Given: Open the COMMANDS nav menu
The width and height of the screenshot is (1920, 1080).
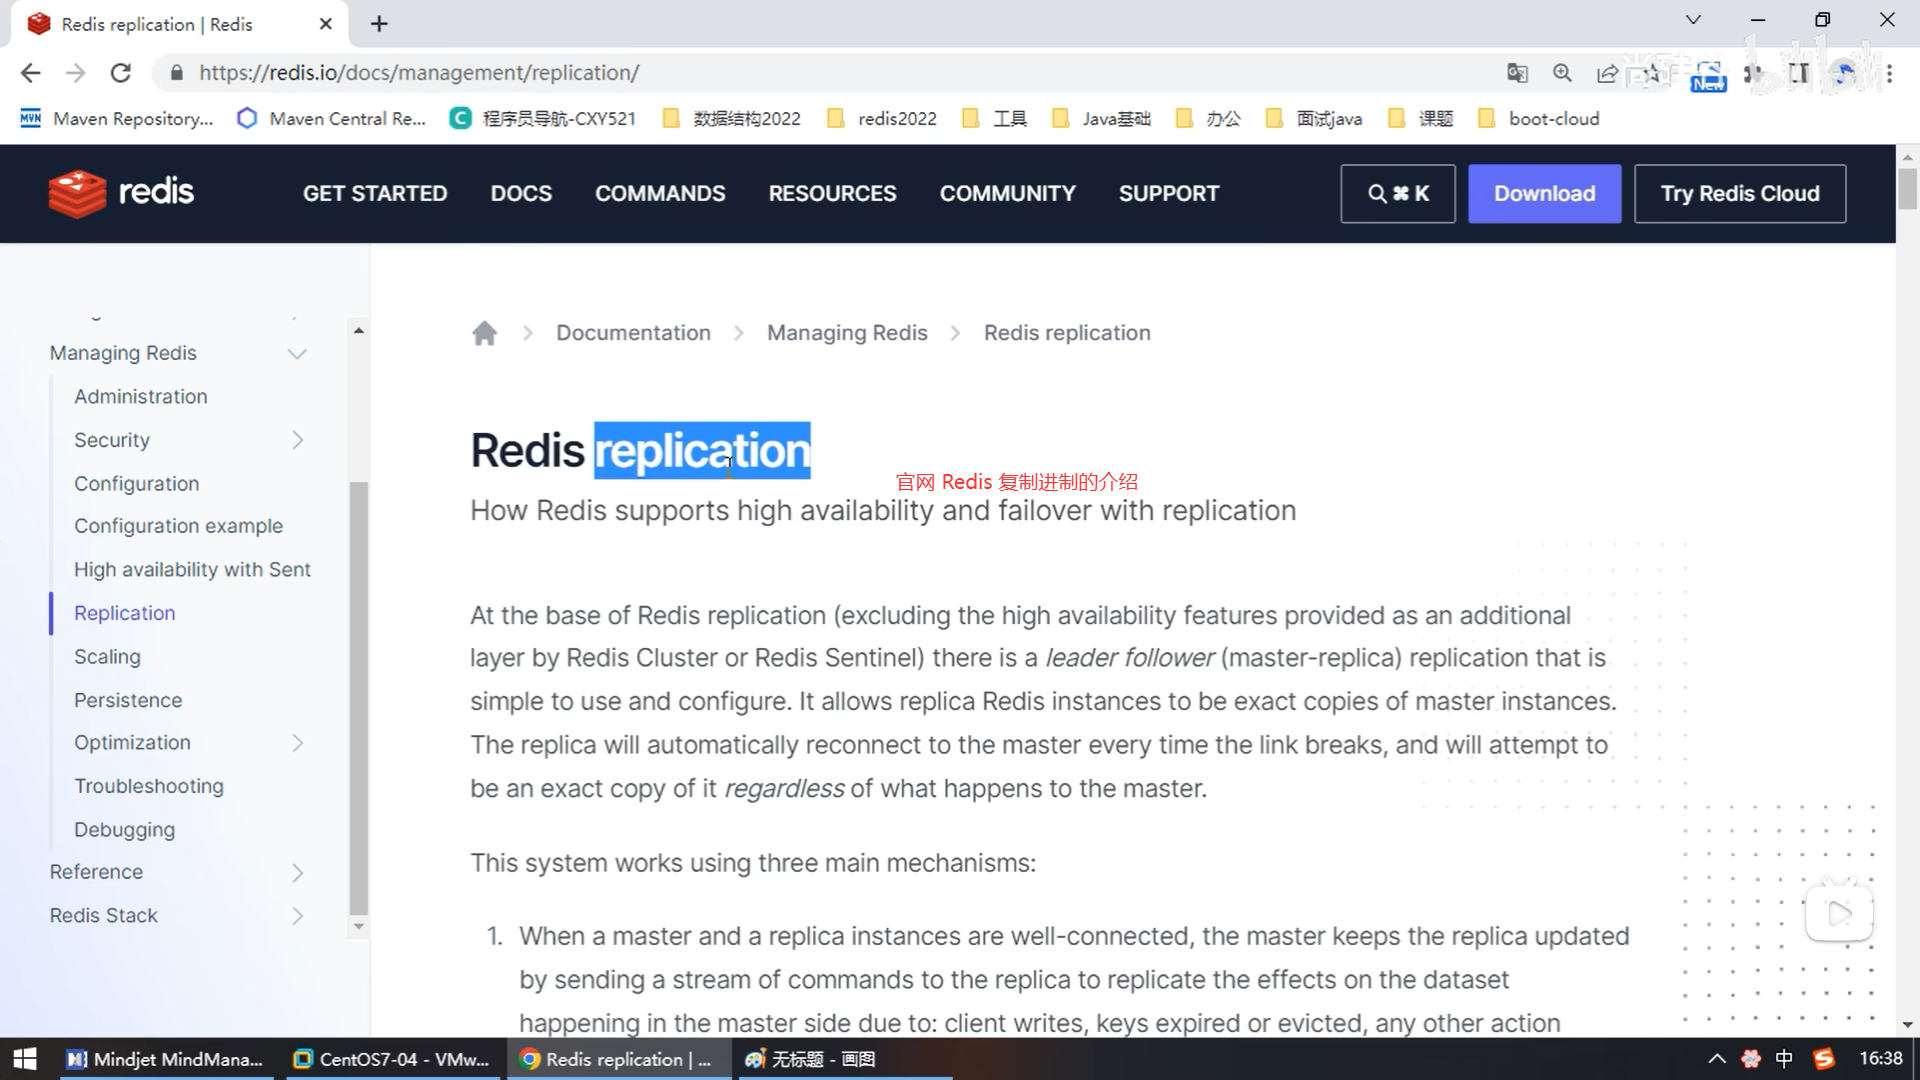Looking at the screenshot, I should (660, 193).
